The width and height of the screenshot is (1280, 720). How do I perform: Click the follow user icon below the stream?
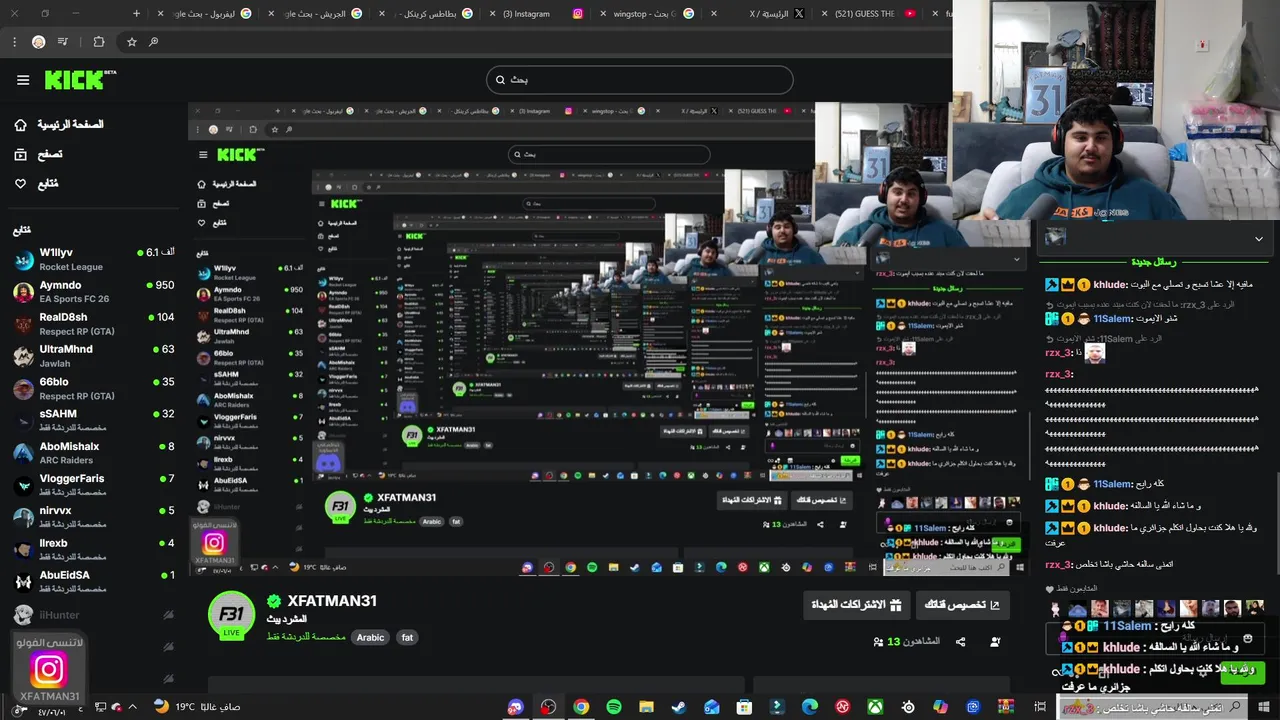tap(995, 641)
